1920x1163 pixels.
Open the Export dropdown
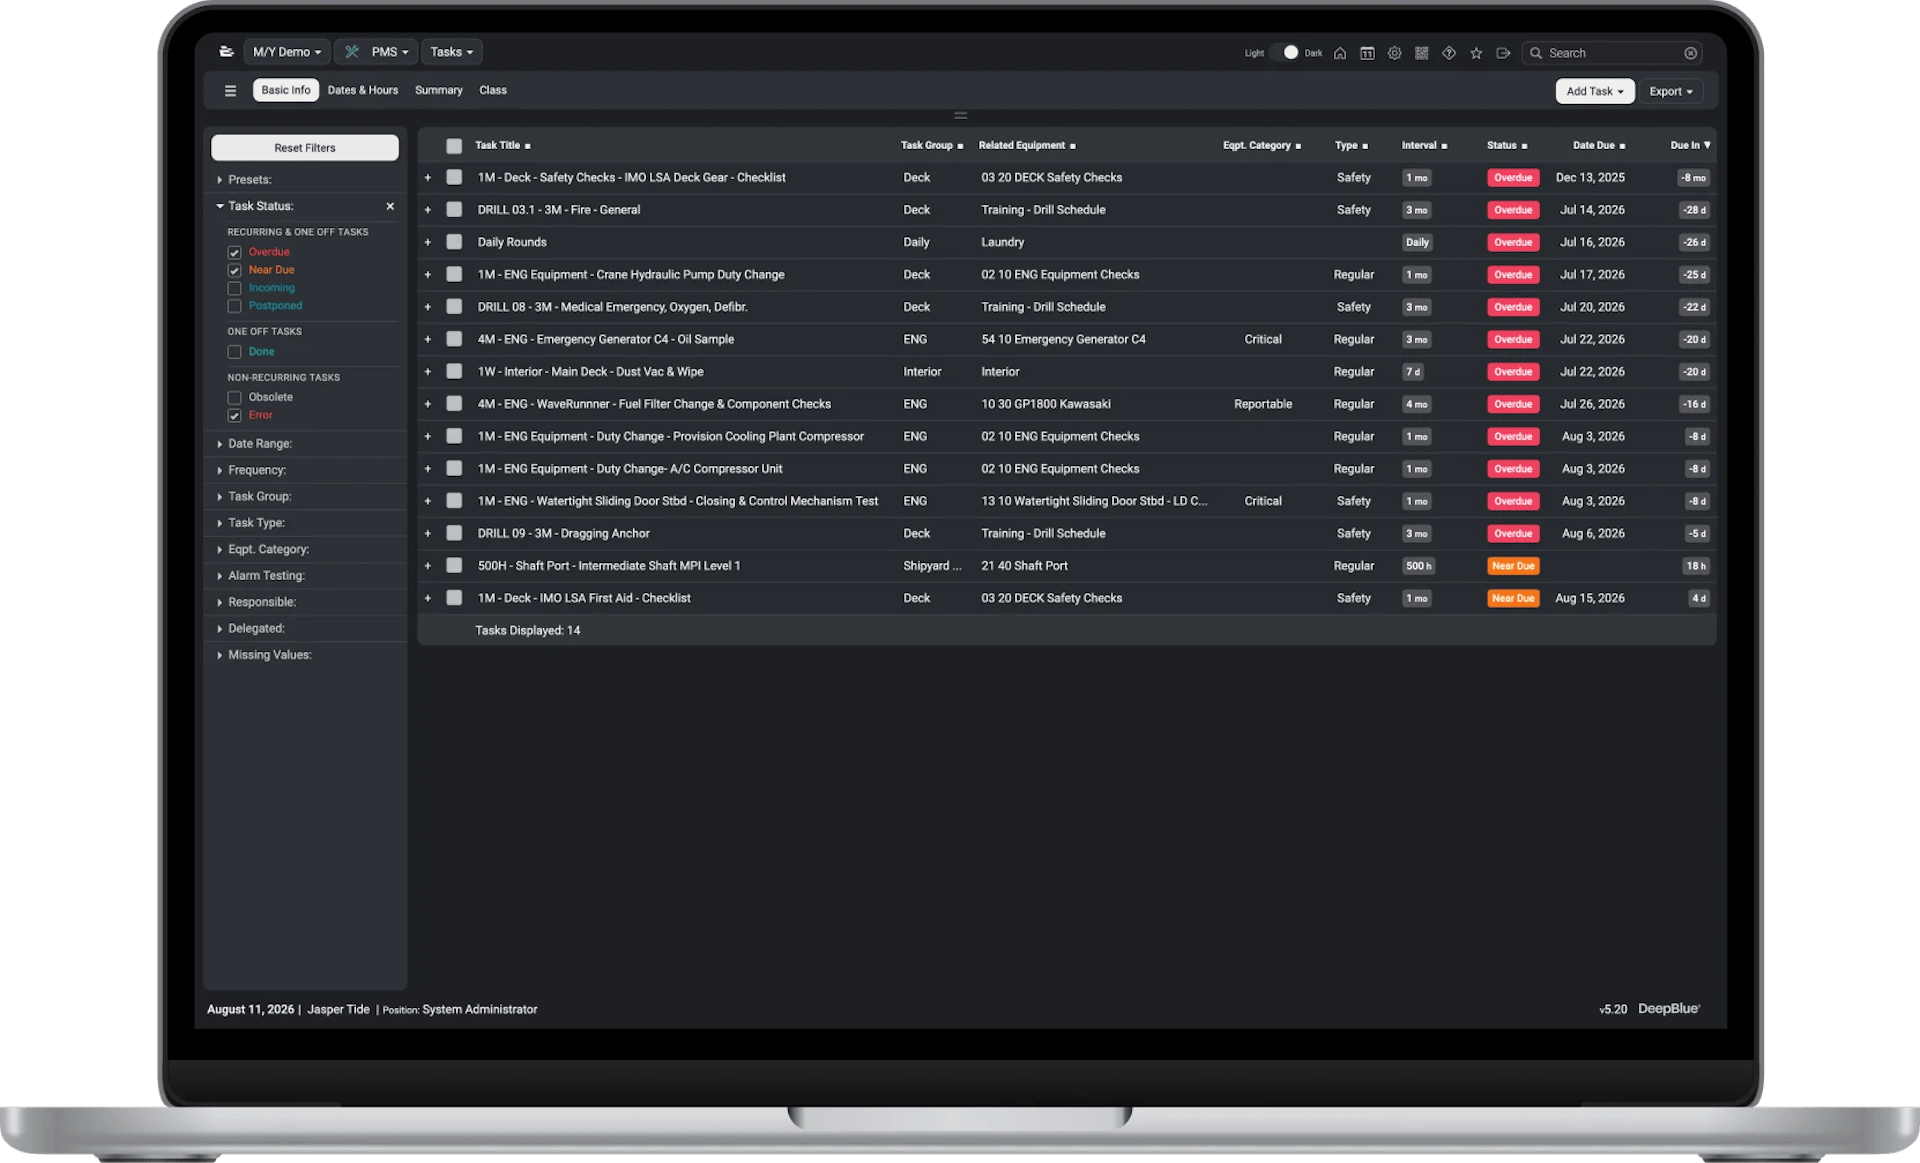pyautogui.click(x=1671, y=91)
